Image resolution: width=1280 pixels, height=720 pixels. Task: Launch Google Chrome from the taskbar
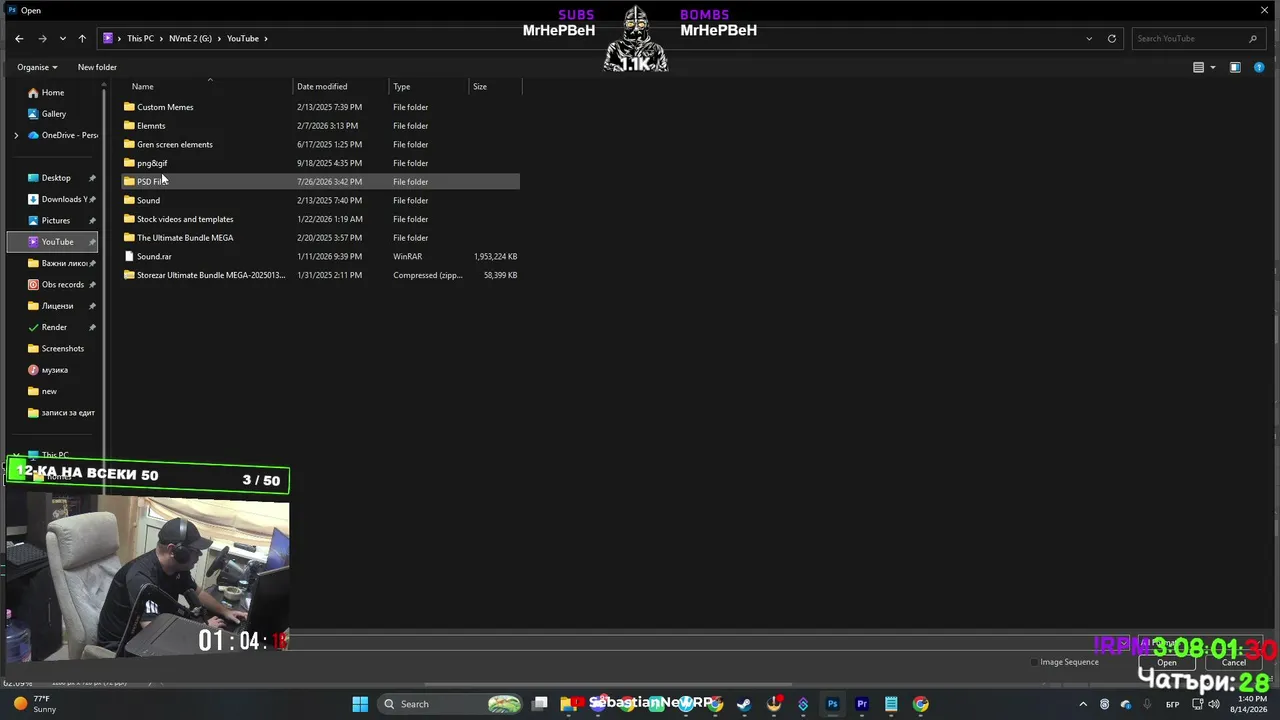click(x=921, y=704)
